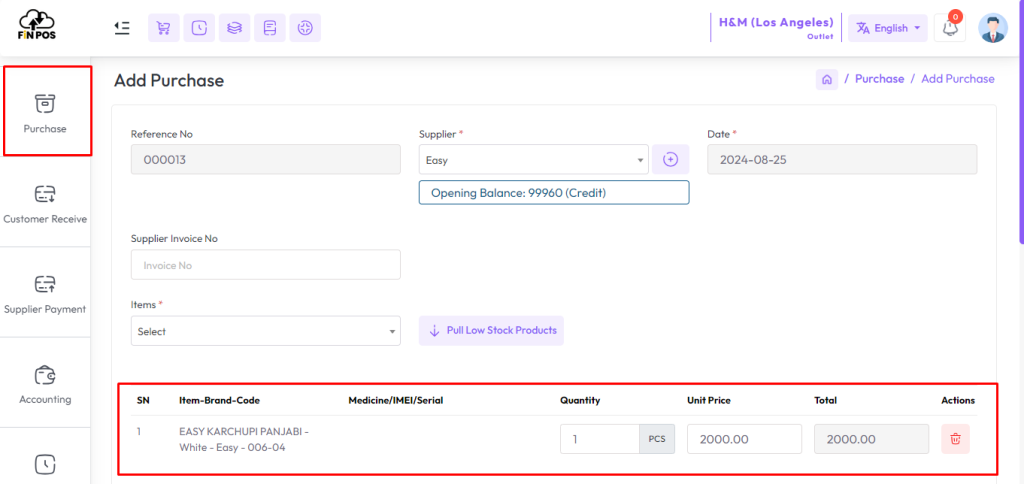Expand the Supplier dropdown showing Easy
Image resolution: width=1024 pixels, height=484 pixels.
pyautogui.click(x=534, y=159)
